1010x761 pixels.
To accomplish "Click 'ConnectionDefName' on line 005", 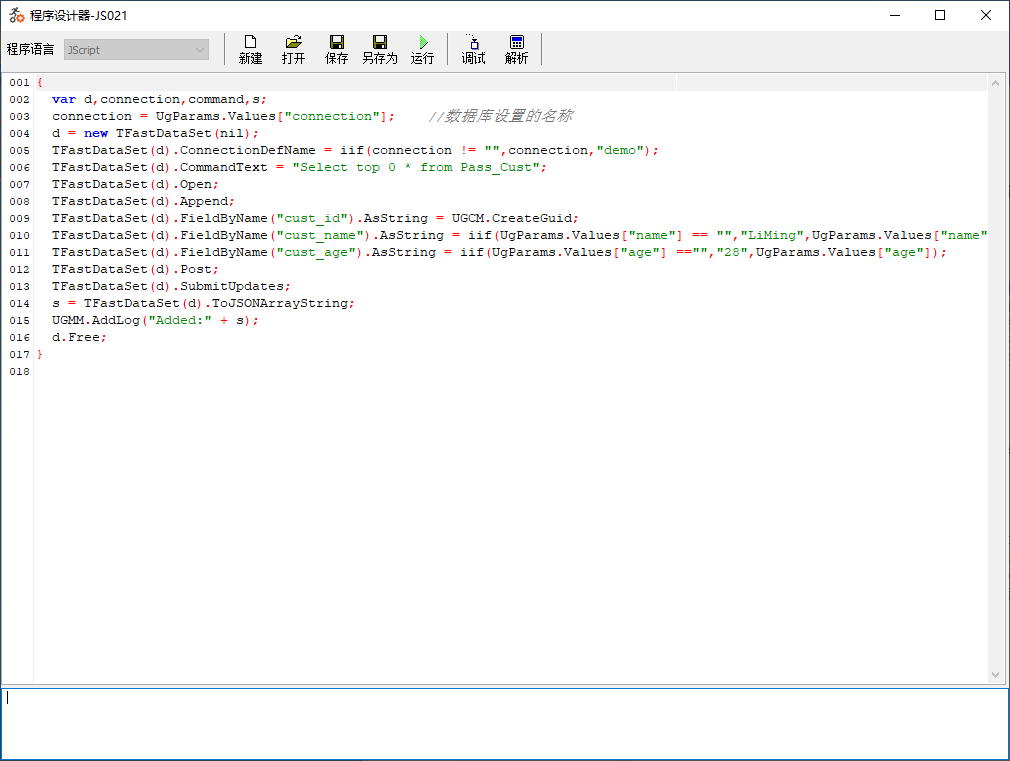I will pyautogui.click(x=248, y=150).
